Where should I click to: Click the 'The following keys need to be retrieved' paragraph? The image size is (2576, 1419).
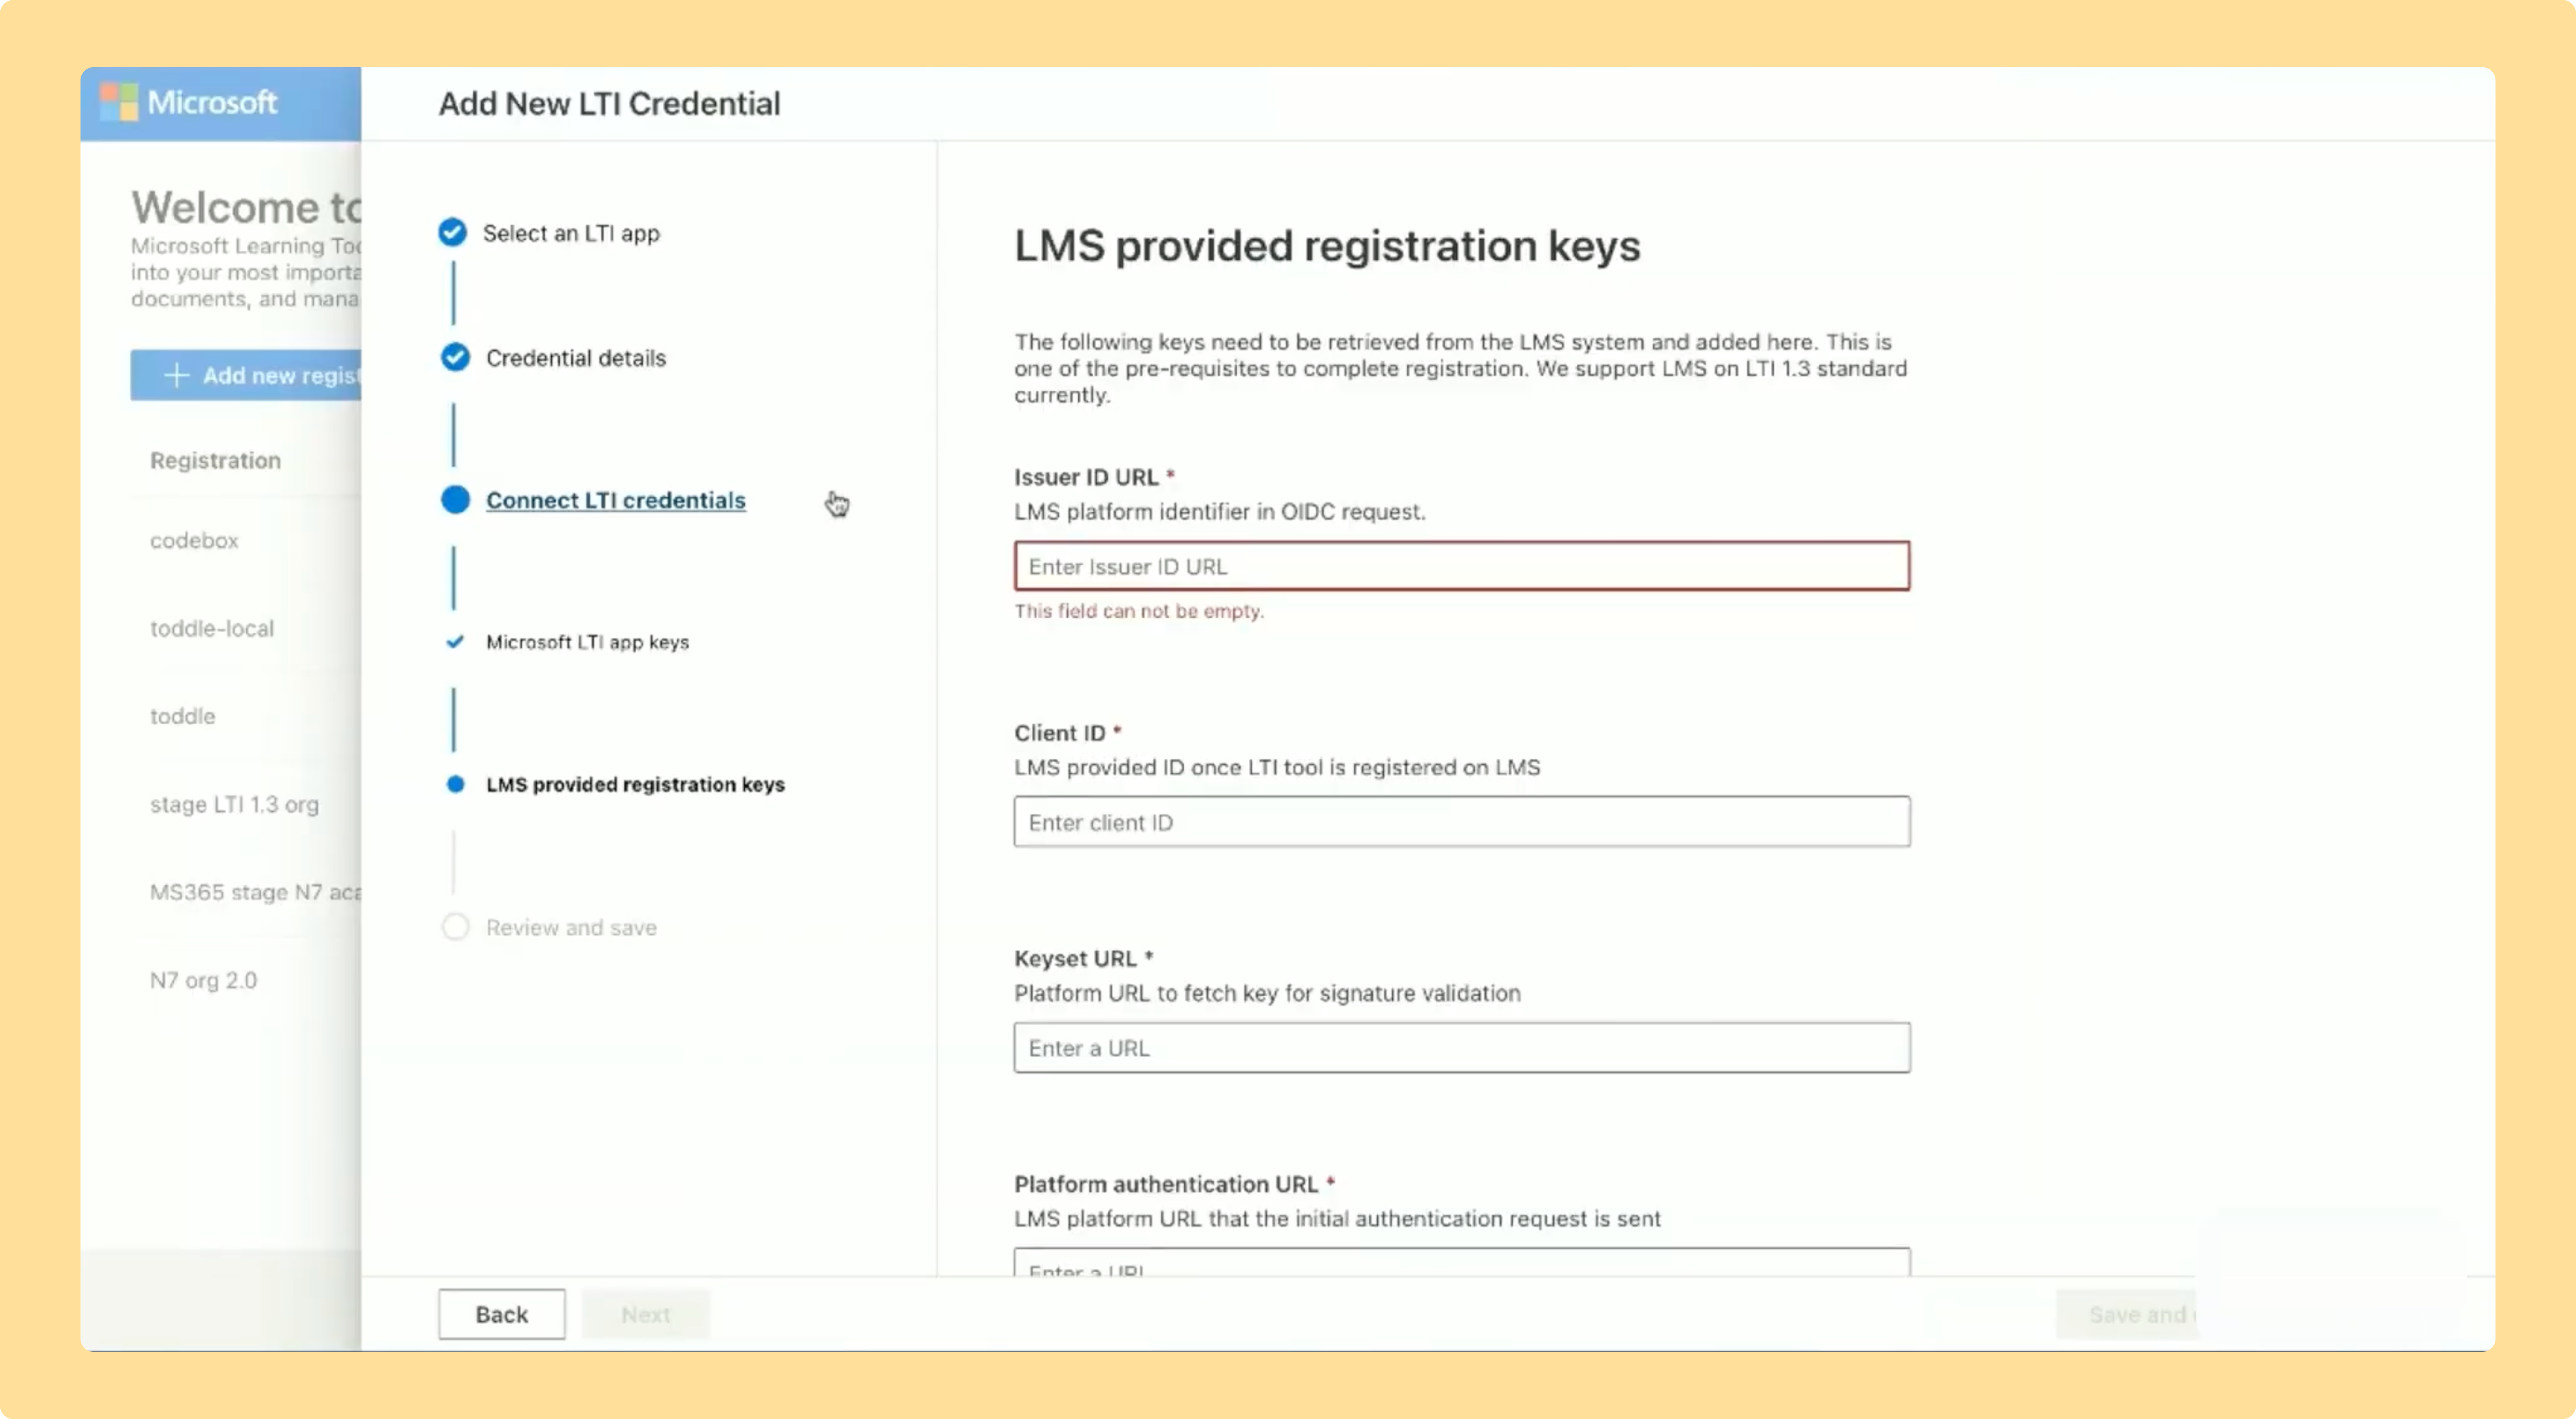1461,368
